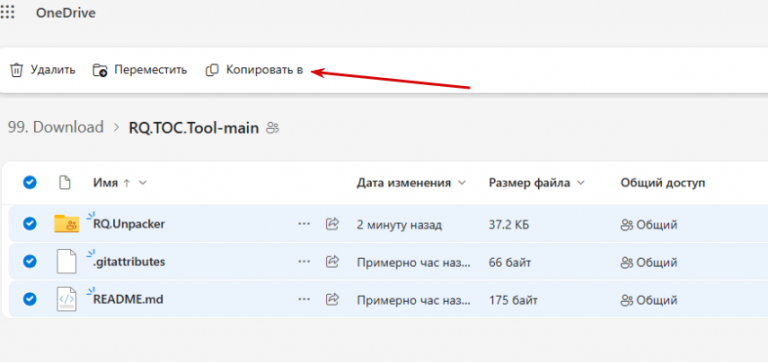The width and height of the screenshot is (768, 362).
Task: Go to 99. Download breadcrumb
Action: 55,128
